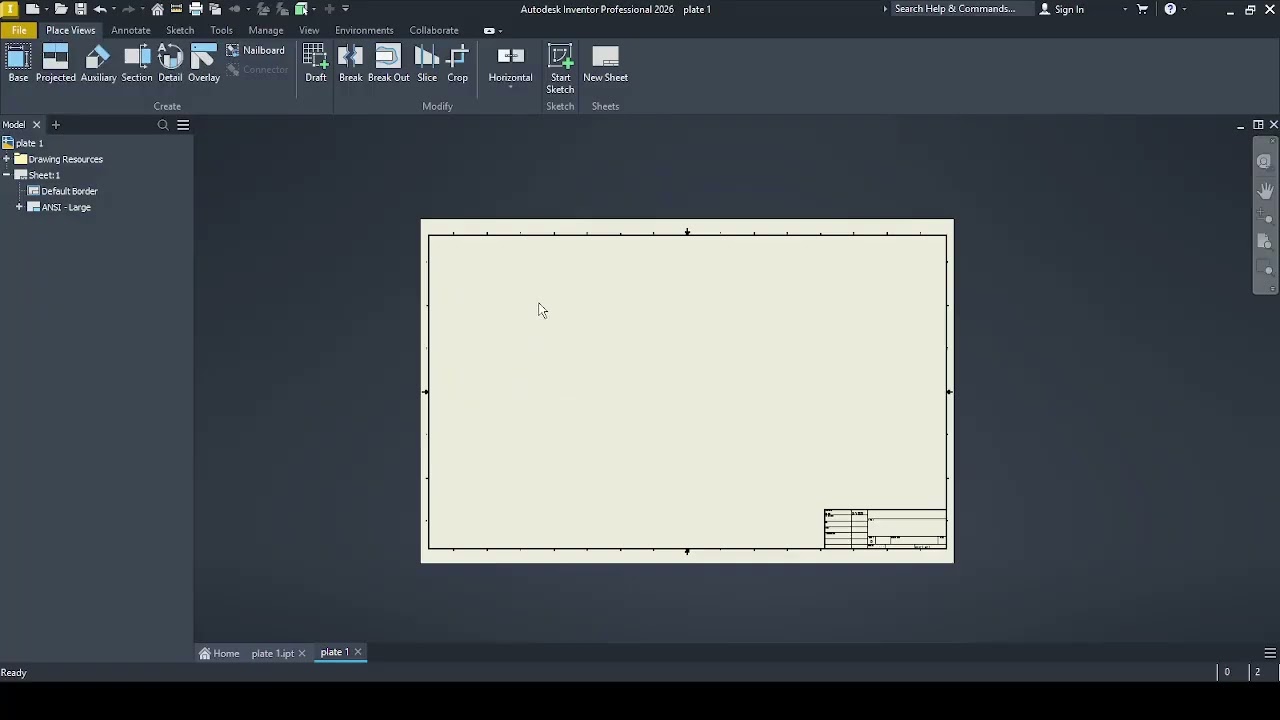Select the plate 1 root node
This screenshot has height=720, width=1280.
23,143
